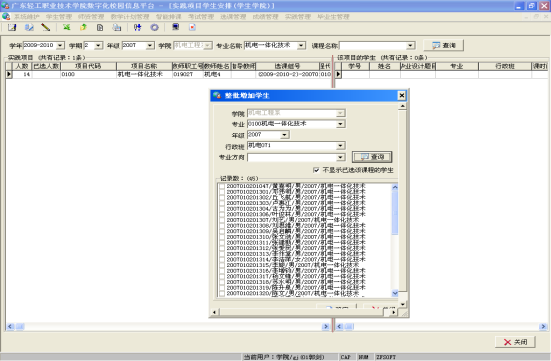The height and width of the screenshot is (361, 551).
Task: Check the student row ending 201314
Action: tap(222, 259)
